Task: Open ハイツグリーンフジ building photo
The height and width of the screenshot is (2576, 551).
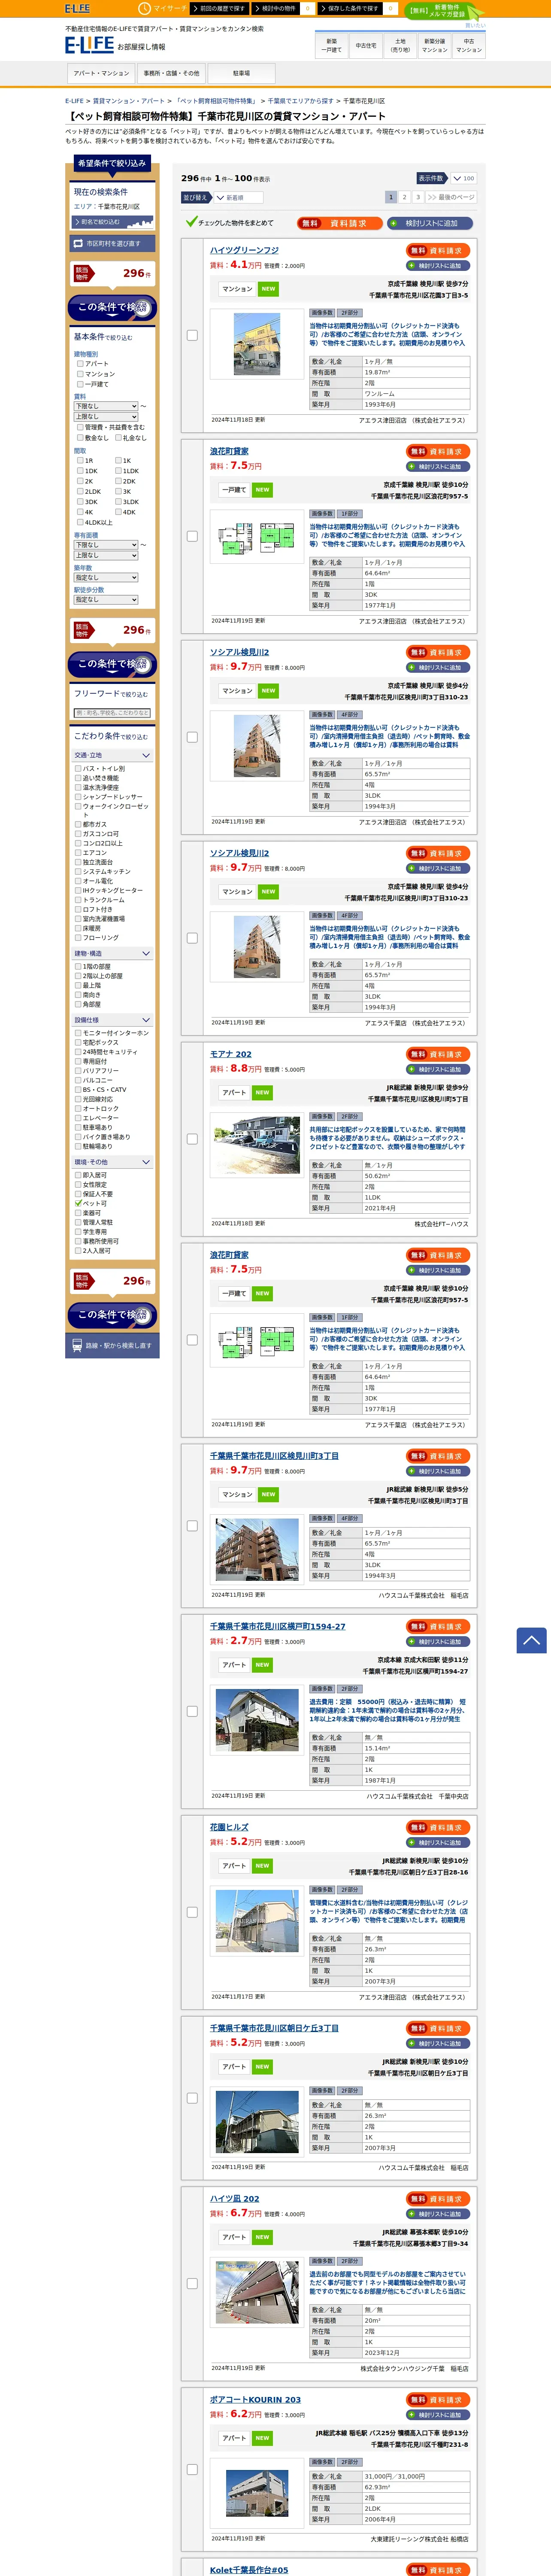Action: tap(257, 344)
